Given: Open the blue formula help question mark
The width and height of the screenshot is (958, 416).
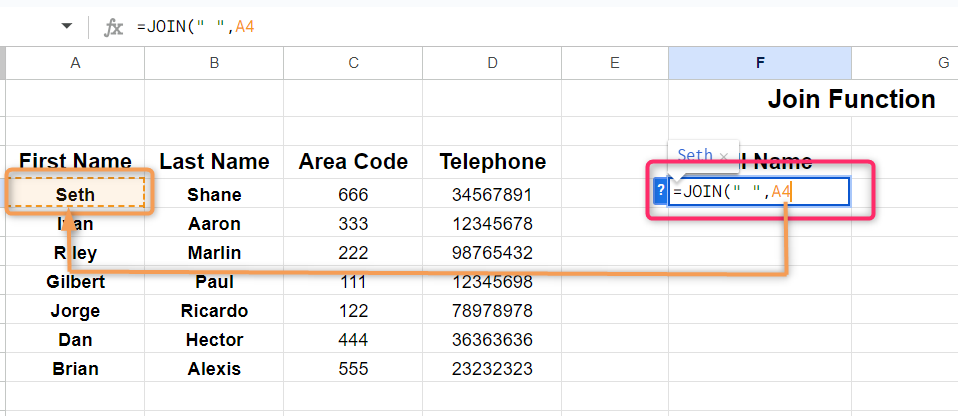Looking at the screenshot, I should 660,192.
